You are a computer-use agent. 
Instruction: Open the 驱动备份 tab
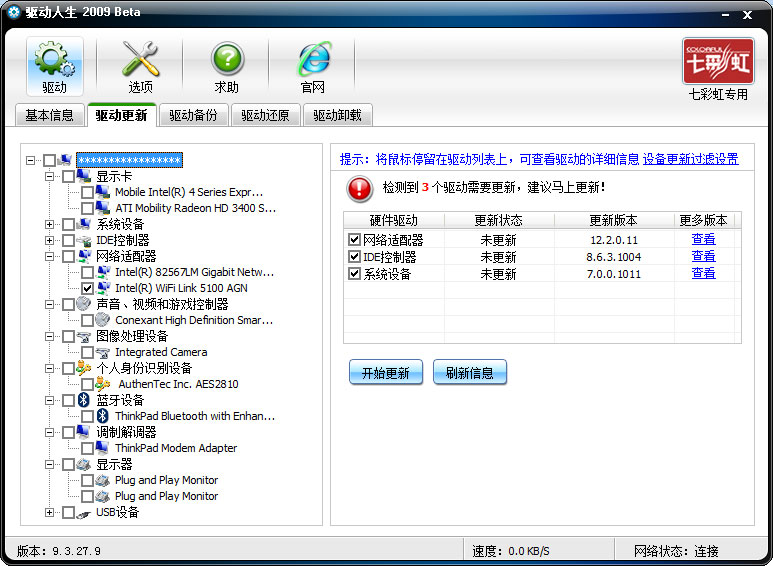(x=193, y=115)
